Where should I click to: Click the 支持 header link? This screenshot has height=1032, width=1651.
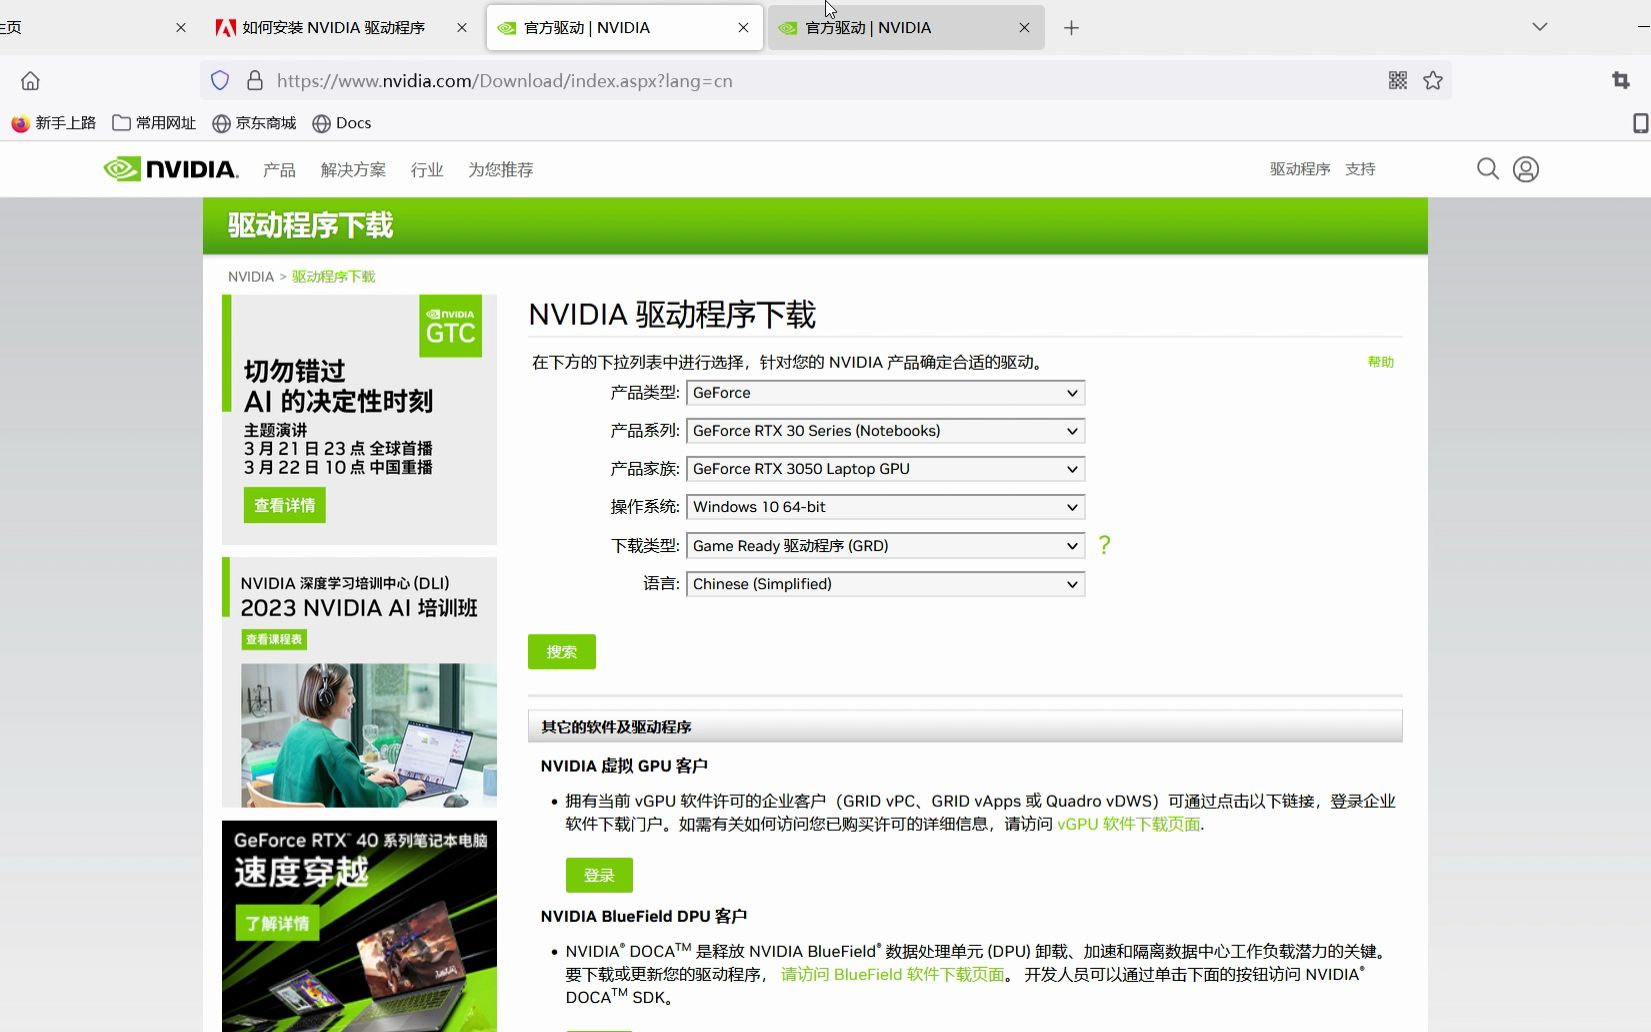click(1360, 169)
